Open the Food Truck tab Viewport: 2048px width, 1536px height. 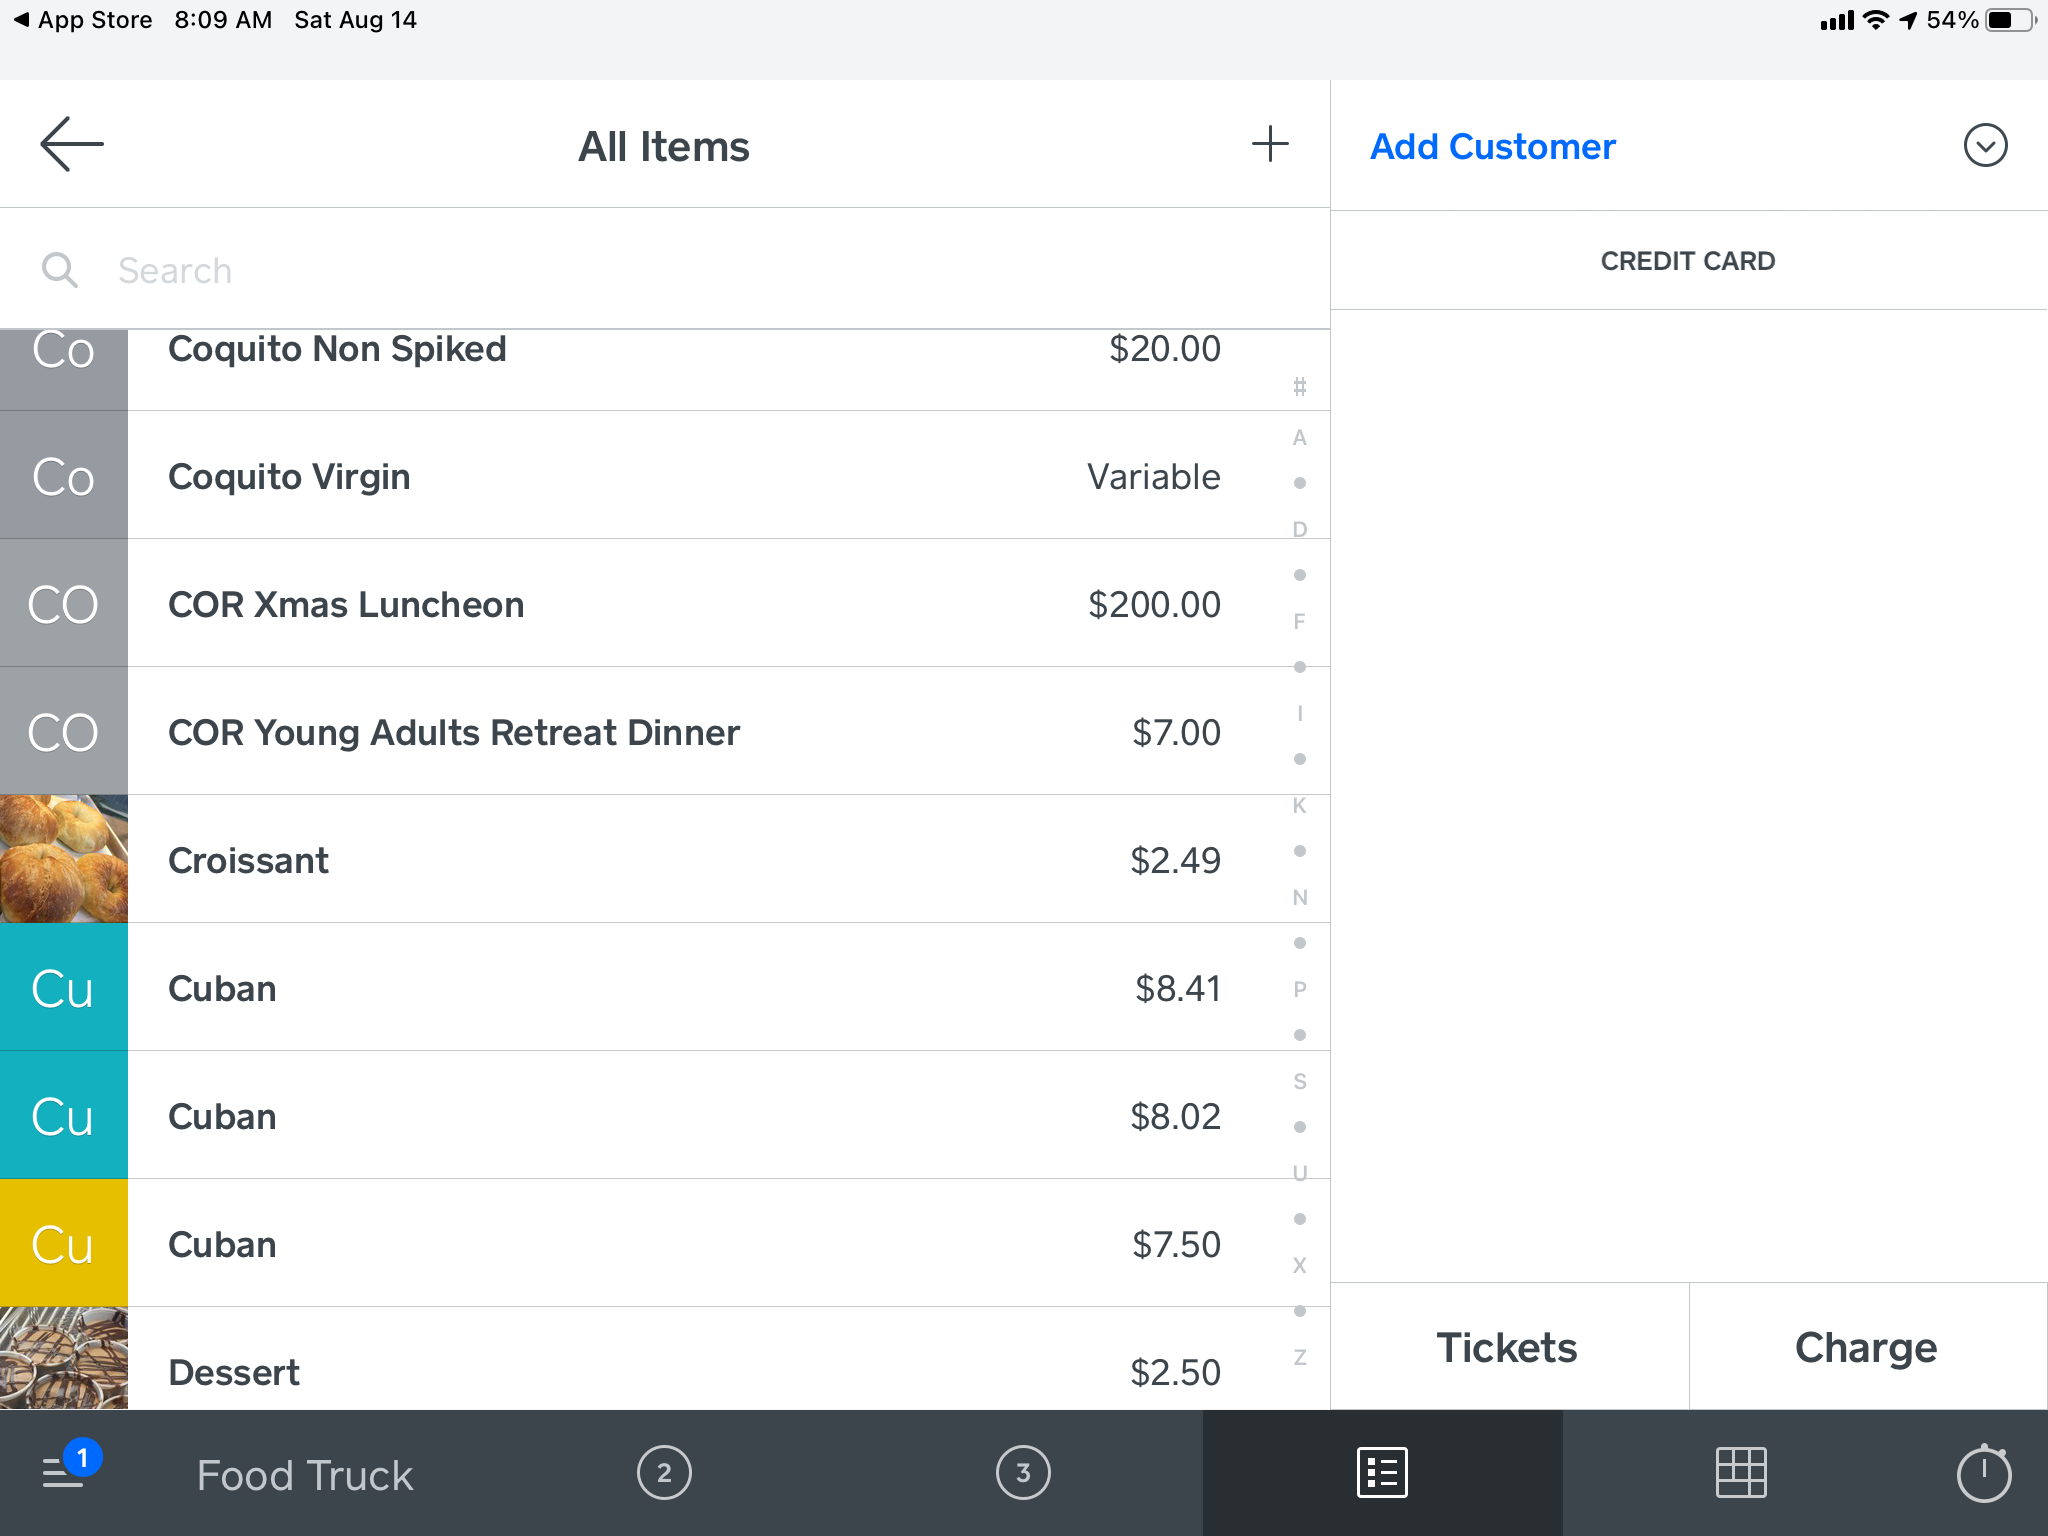click(305, 1475)
